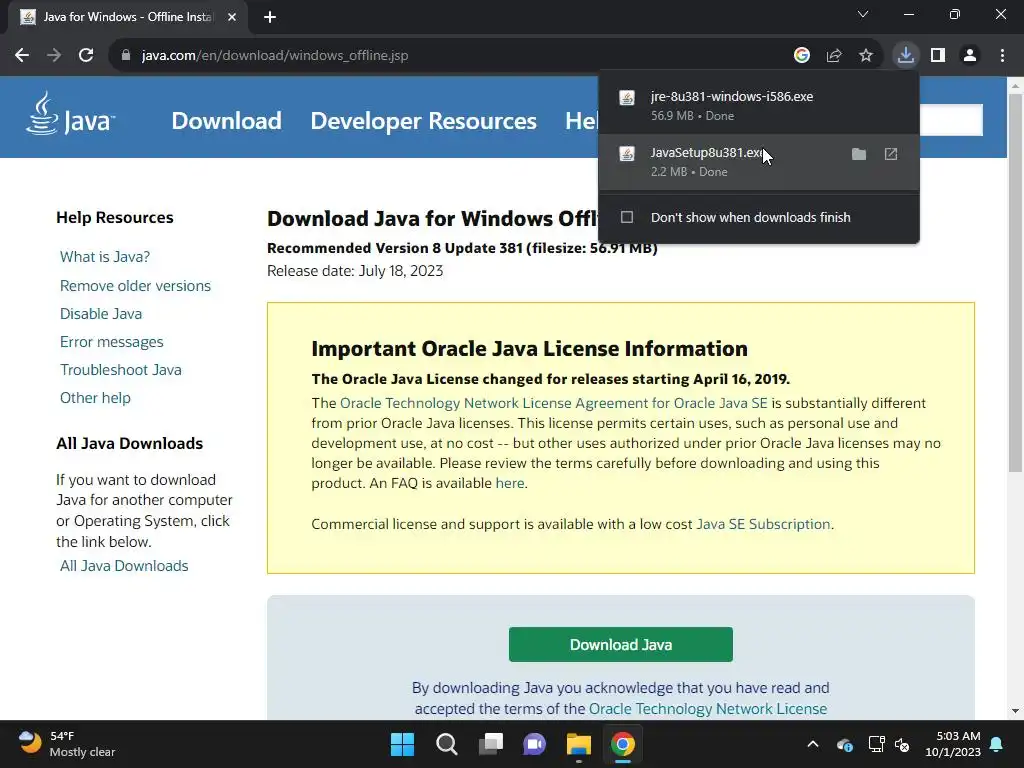The width and height of the screenshot is (1024, 768).
Task: Click the site search box in header
Action: pos(951,120)
